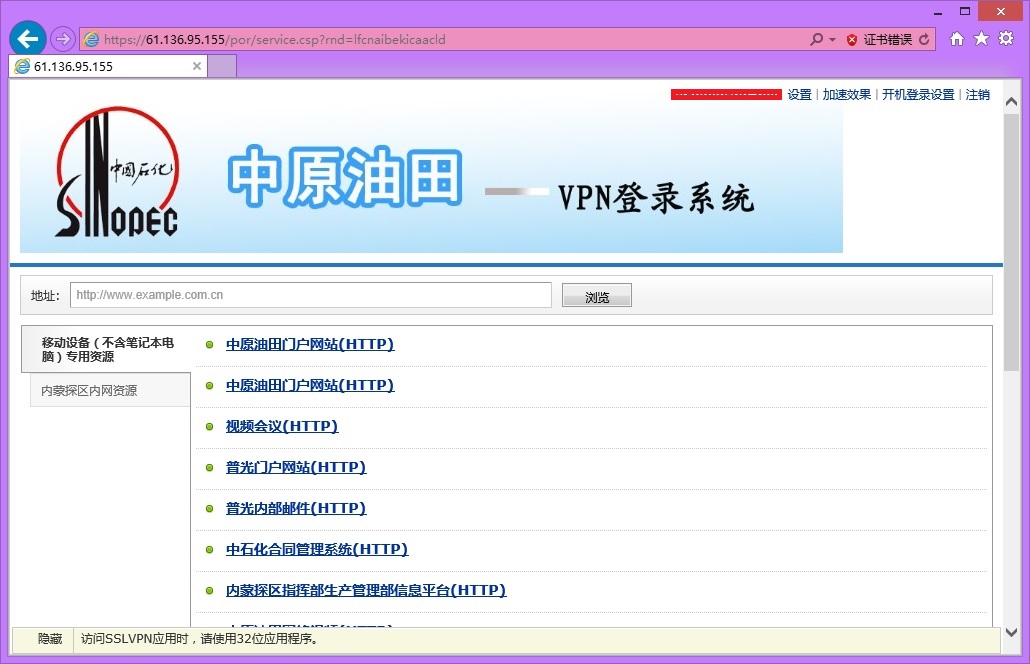Open a new blank tab
Screen dimensions: 1030x664
(222, 66)
